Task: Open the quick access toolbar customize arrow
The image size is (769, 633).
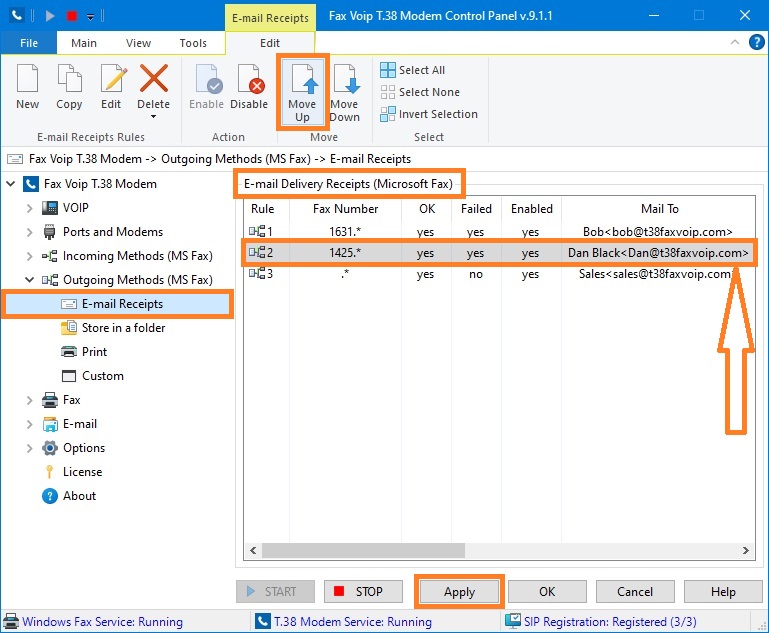Action: pos(90,17)
